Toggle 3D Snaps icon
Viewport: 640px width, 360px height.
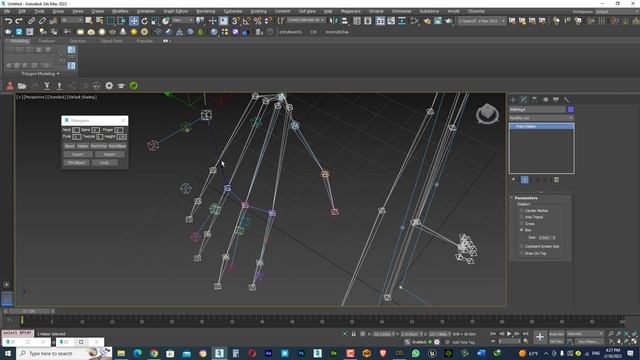236,21
